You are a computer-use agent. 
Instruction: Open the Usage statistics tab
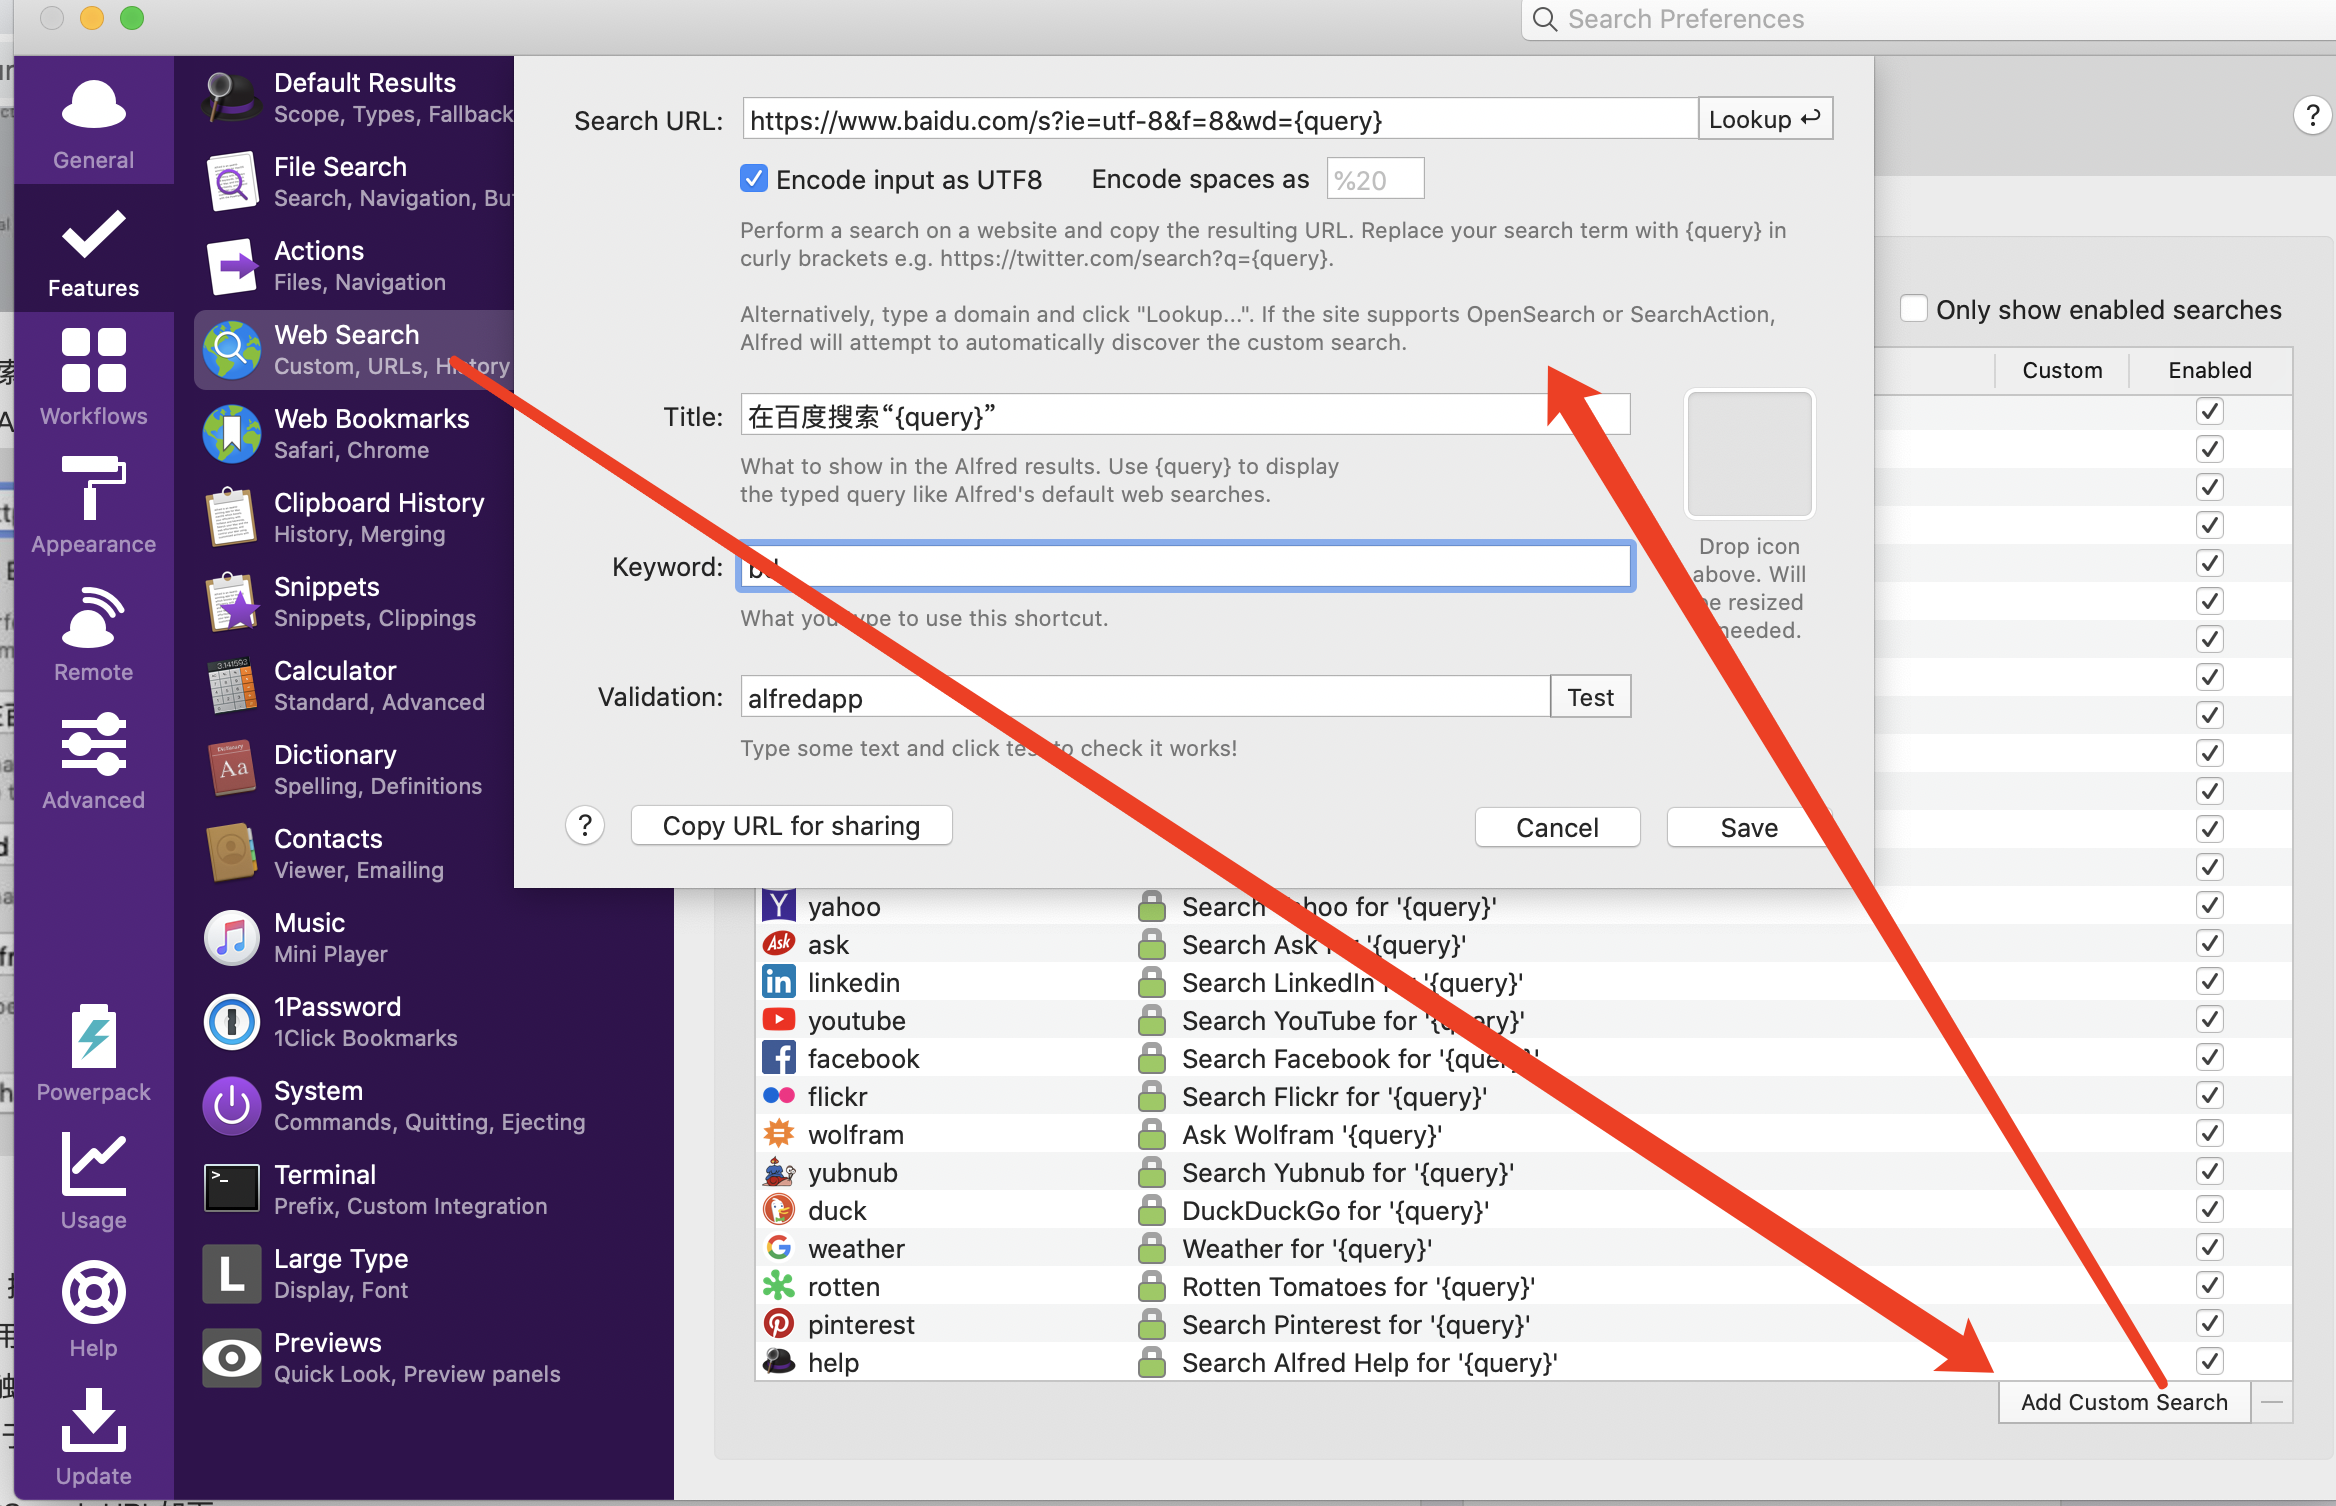pyautogui.click(x=93, y=1180)
